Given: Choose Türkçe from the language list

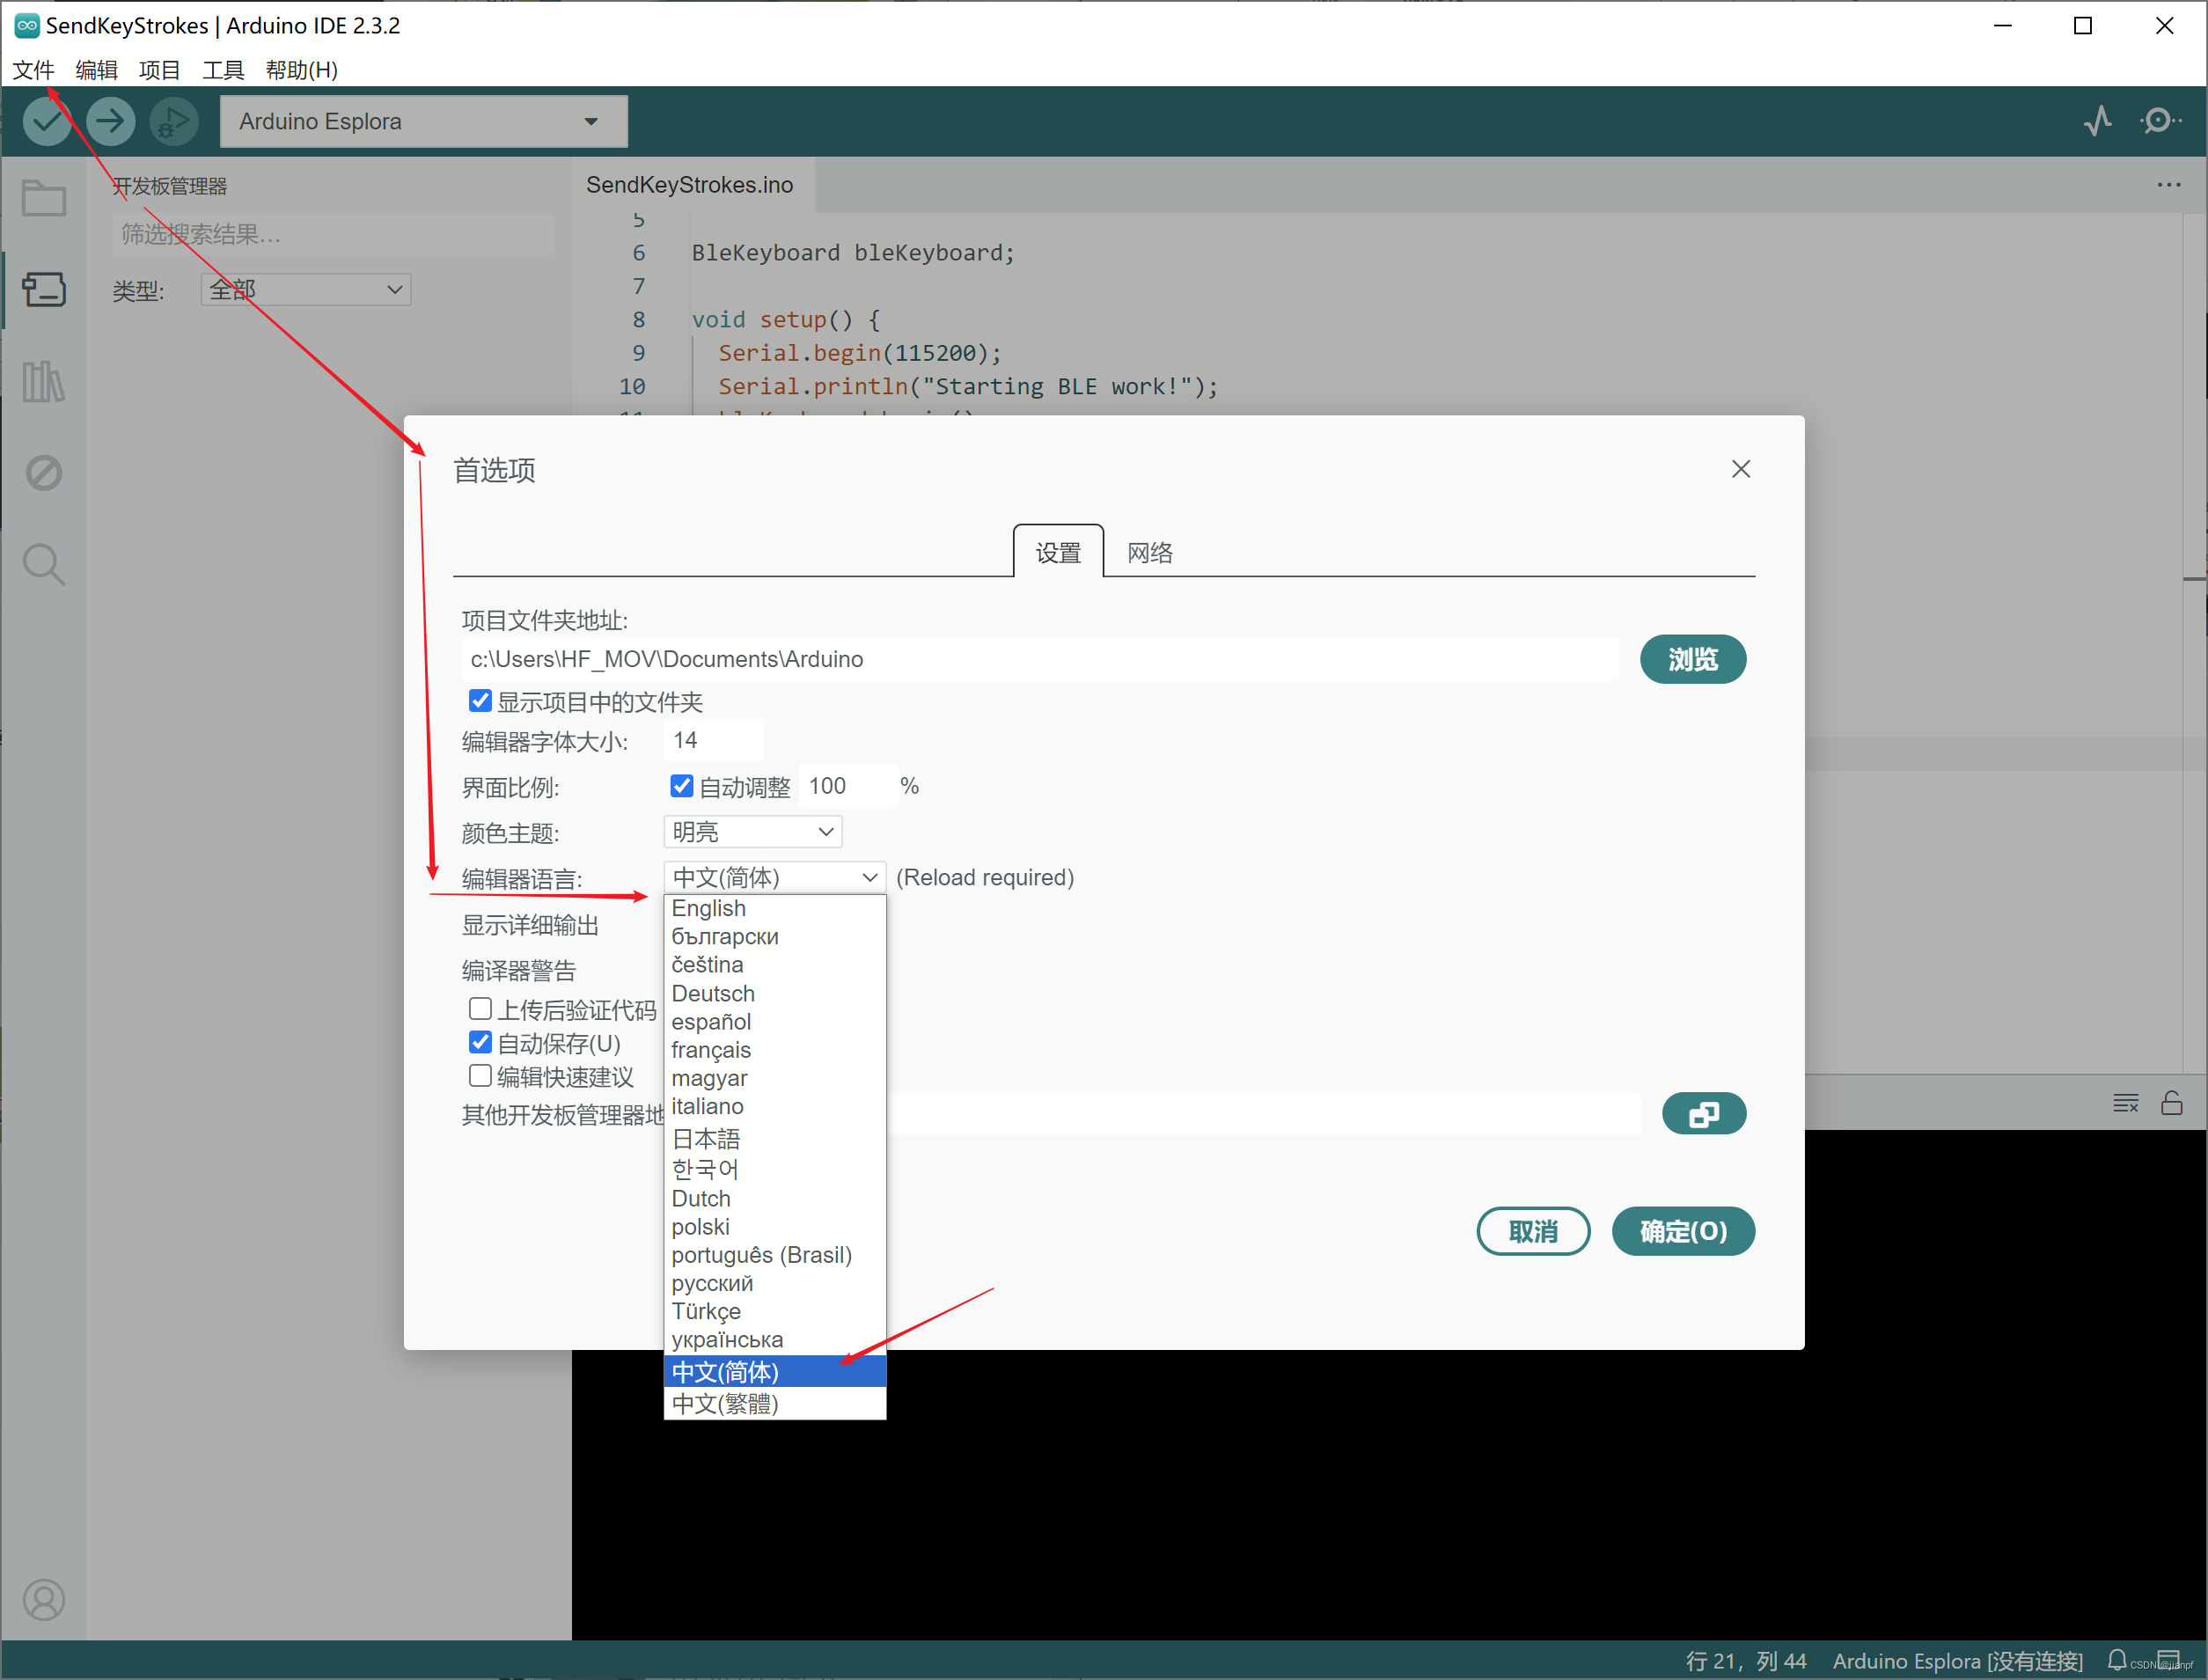Looking at the screenshot, I should [x=775, y=1311].
